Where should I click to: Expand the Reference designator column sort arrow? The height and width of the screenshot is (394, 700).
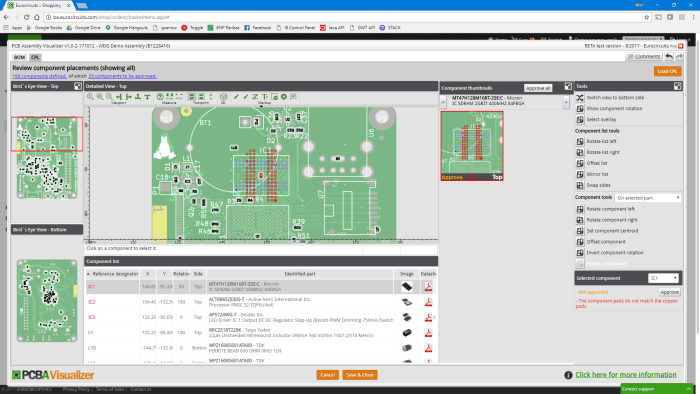click(x=88, y=274)
